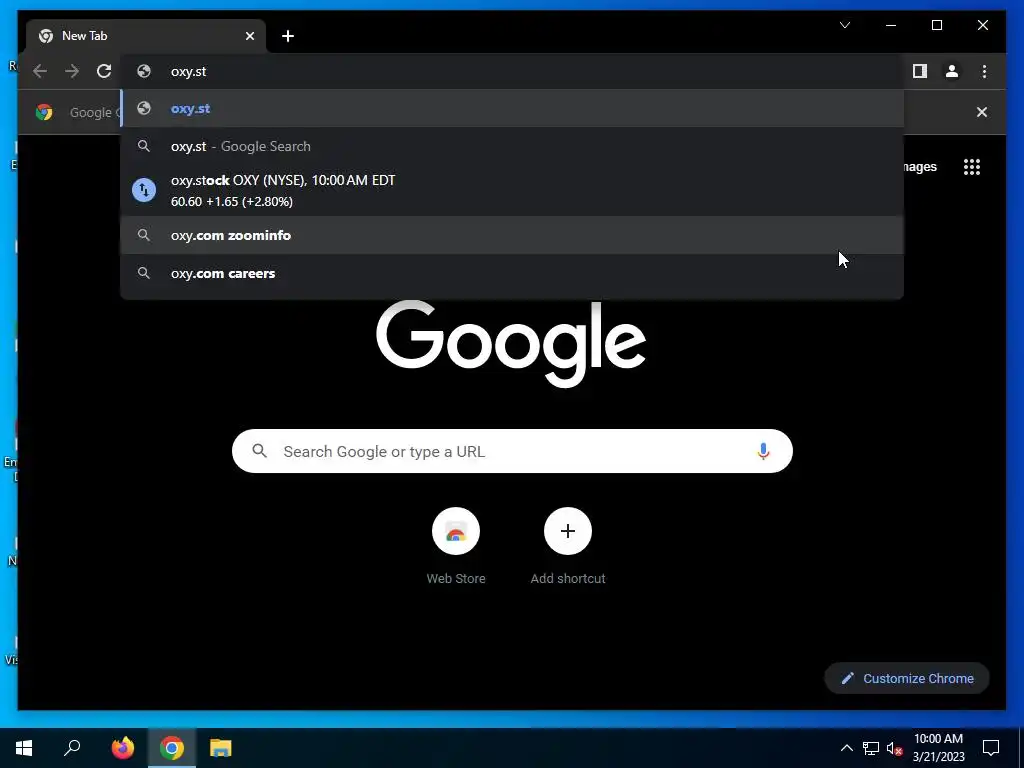Click the address bar text oxy.st

[188, 72]
